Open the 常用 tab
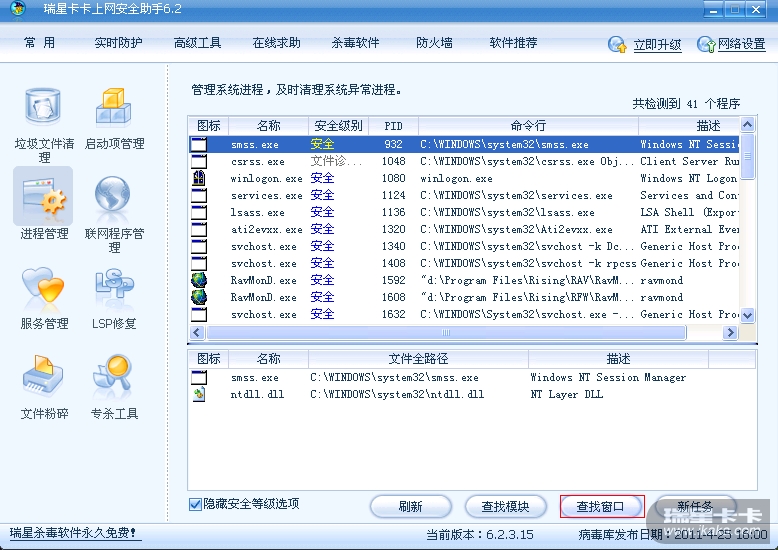 [39, 43]
